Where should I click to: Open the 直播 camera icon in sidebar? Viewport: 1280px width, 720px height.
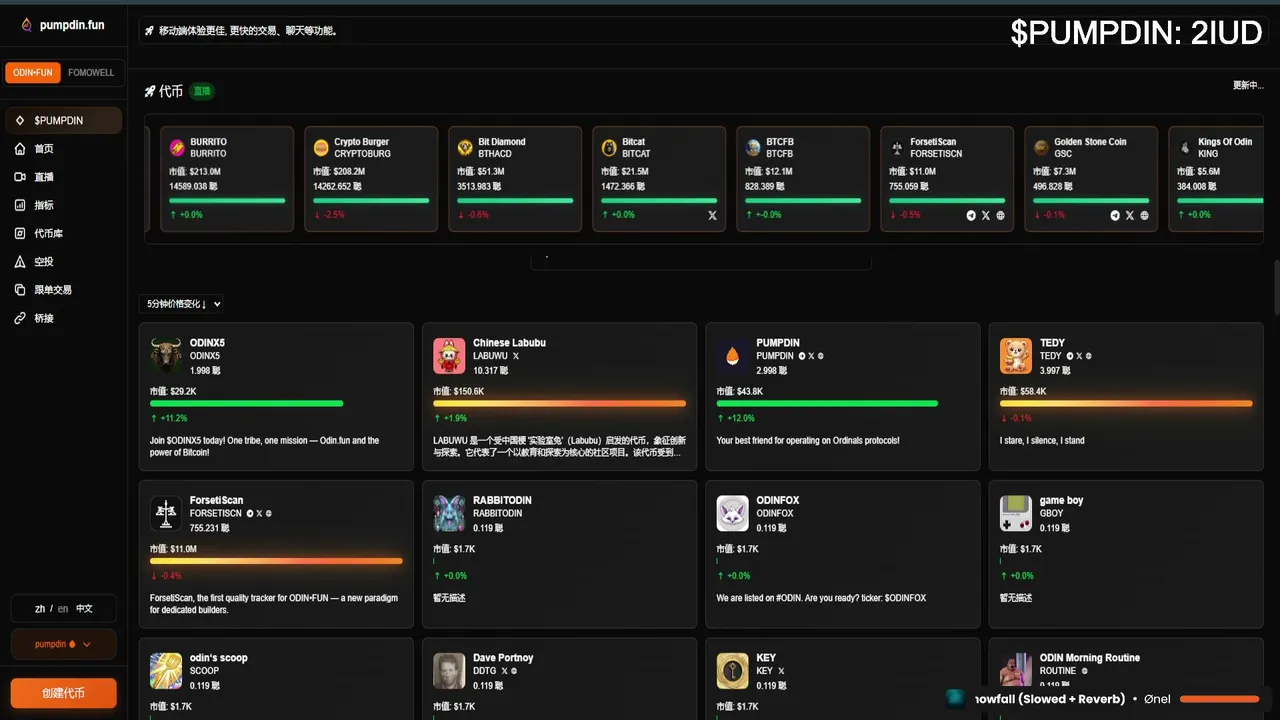pos(20,177)
